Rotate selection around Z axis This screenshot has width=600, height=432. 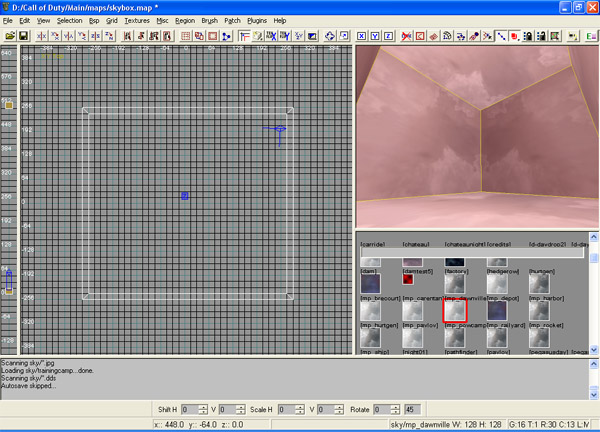109,36
